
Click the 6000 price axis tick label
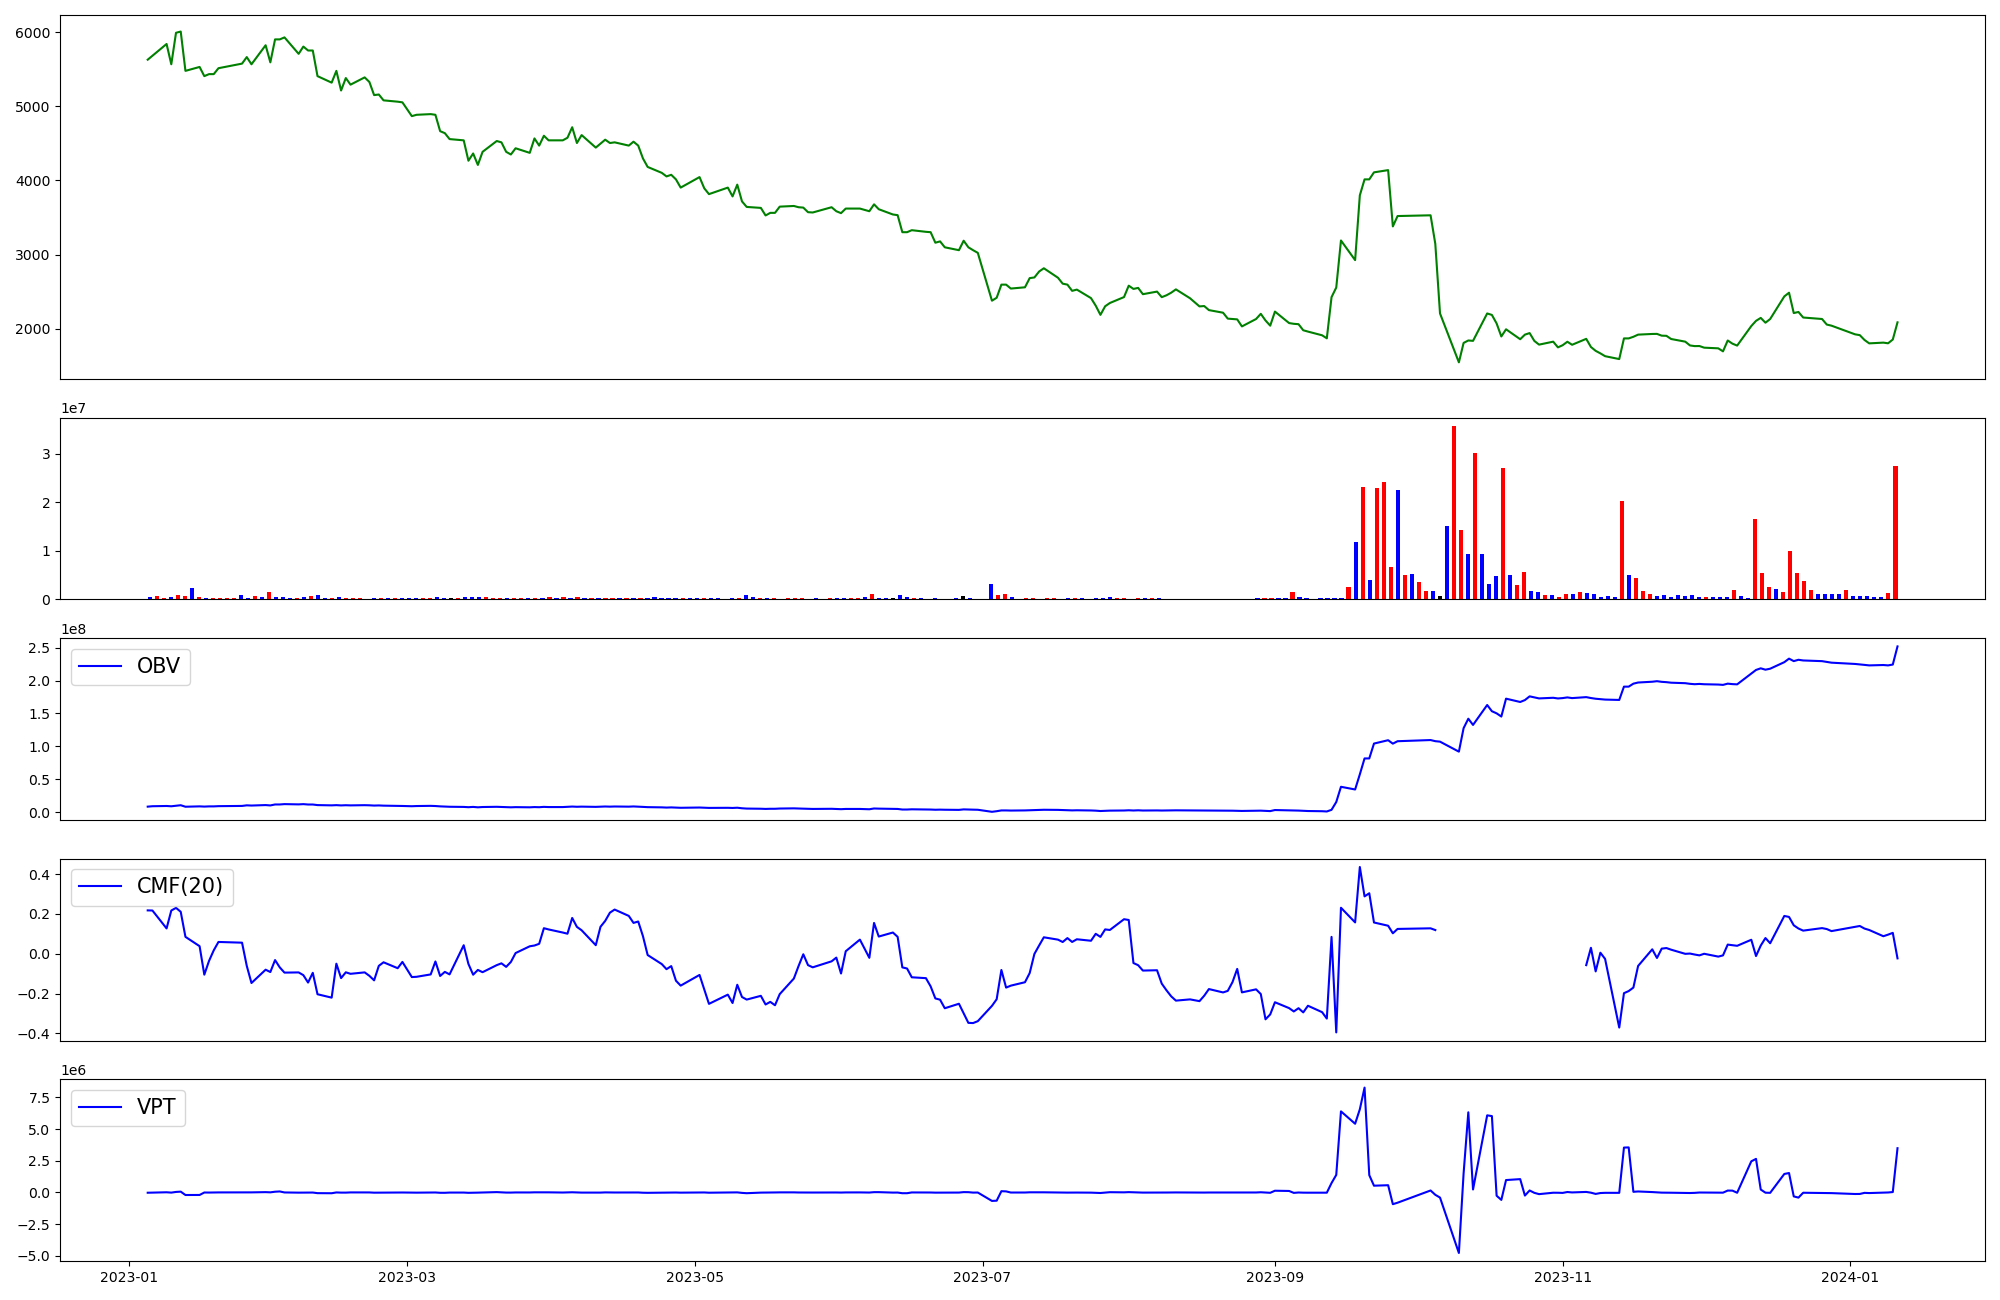(32, 33)
